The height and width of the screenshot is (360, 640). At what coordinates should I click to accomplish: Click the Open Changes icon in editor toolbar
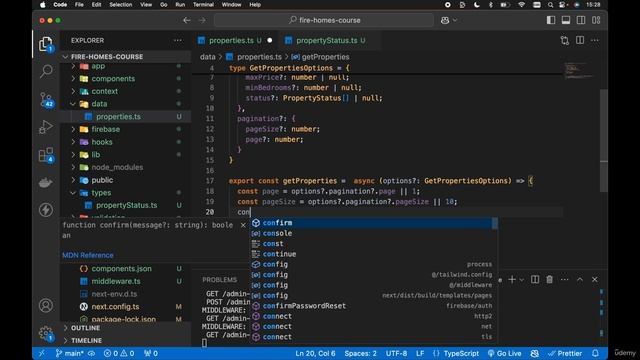[x=565, y=40]
